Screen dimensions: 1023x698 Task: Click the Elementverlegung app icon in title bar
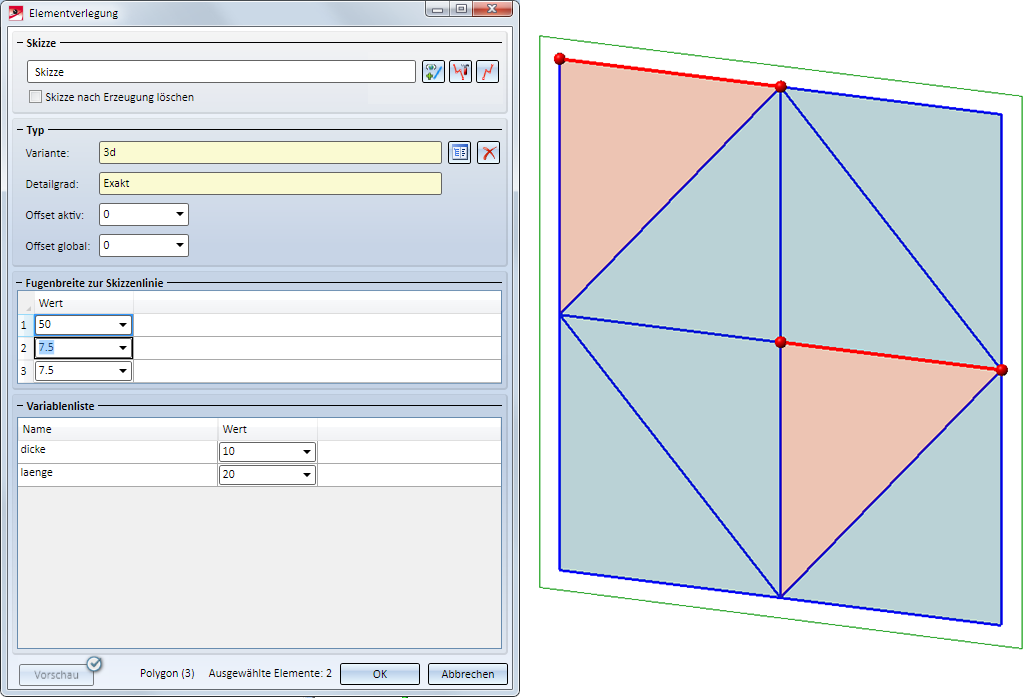coord(16,12)
